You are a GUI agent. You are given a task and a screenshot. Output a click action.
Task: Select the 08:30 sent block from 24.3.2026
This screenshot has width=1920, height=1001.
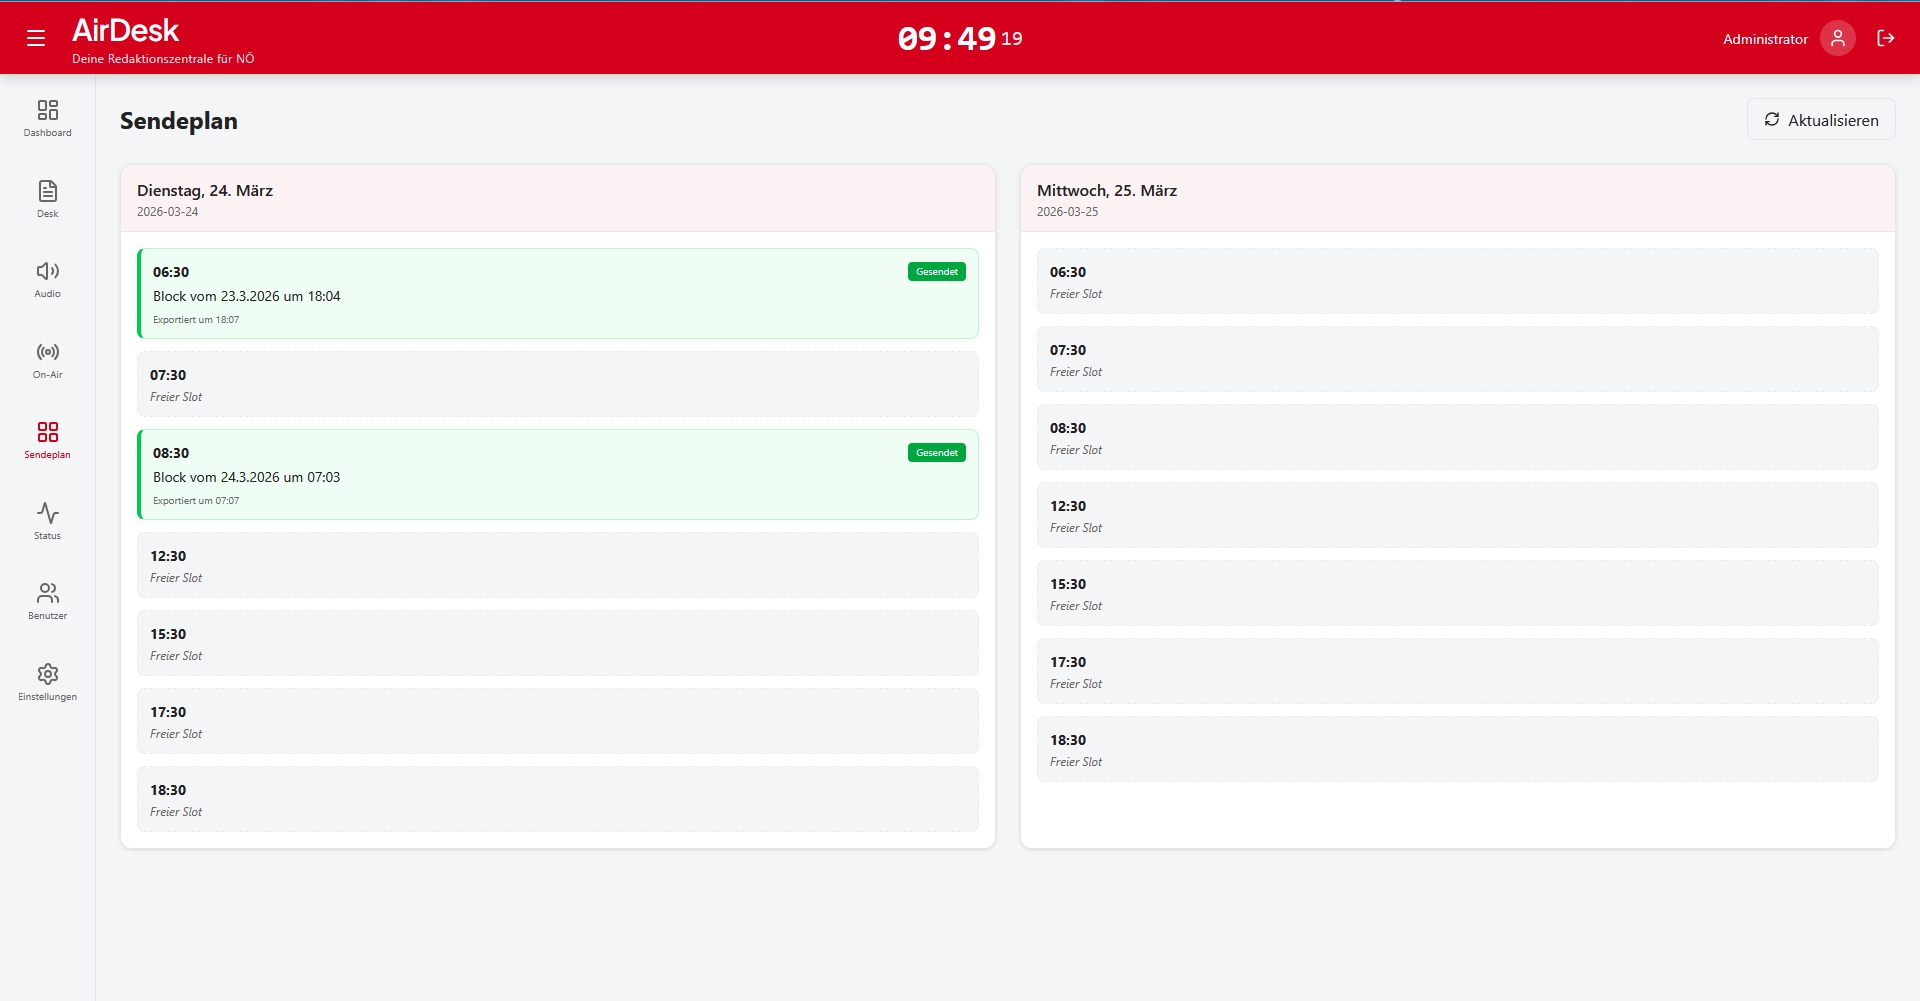coord(557,475)
